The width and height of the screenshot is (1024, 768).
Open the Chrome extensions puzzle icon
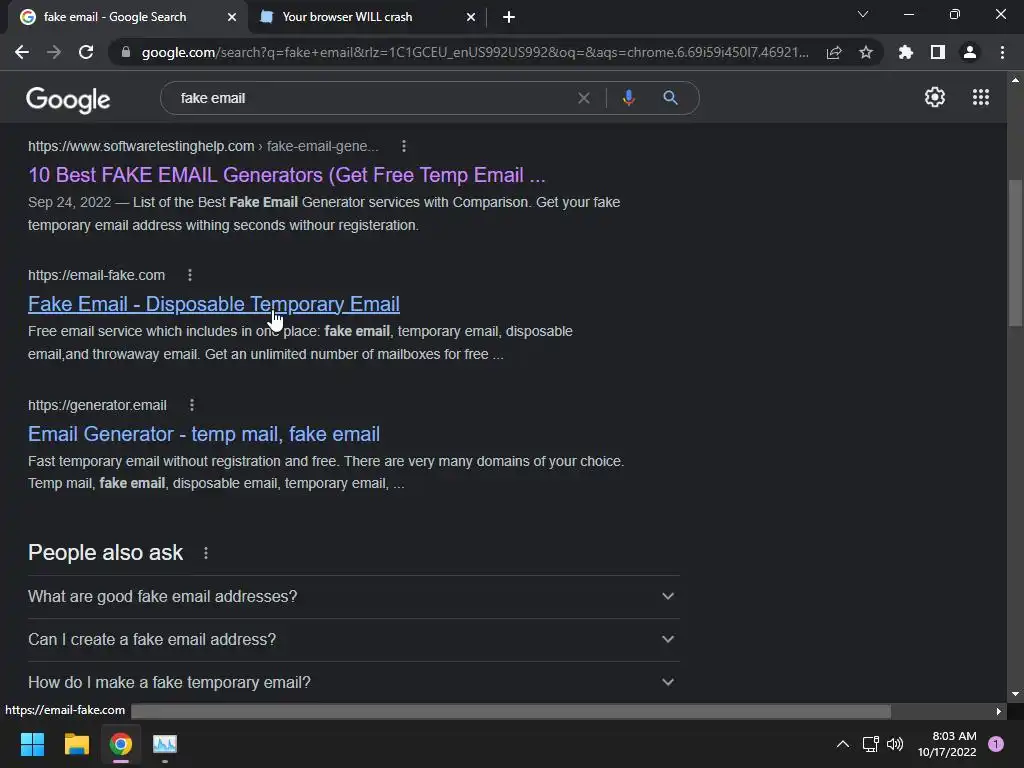(x=905, y=52)
